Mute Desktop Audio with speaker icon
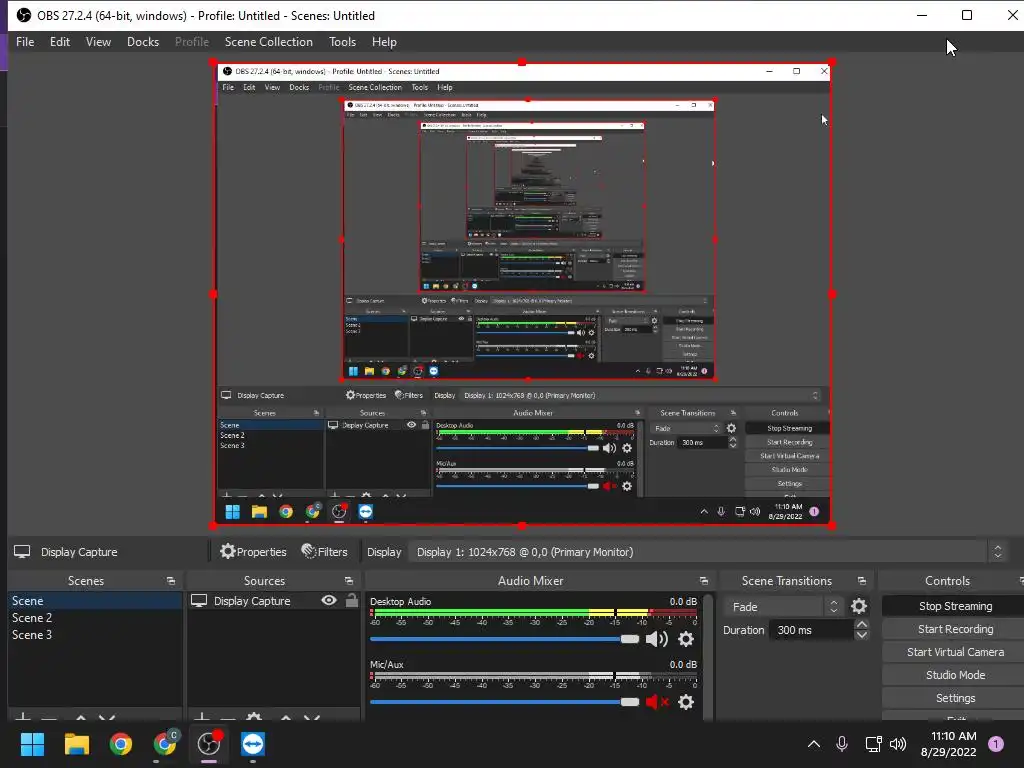 tap(656, 639)
